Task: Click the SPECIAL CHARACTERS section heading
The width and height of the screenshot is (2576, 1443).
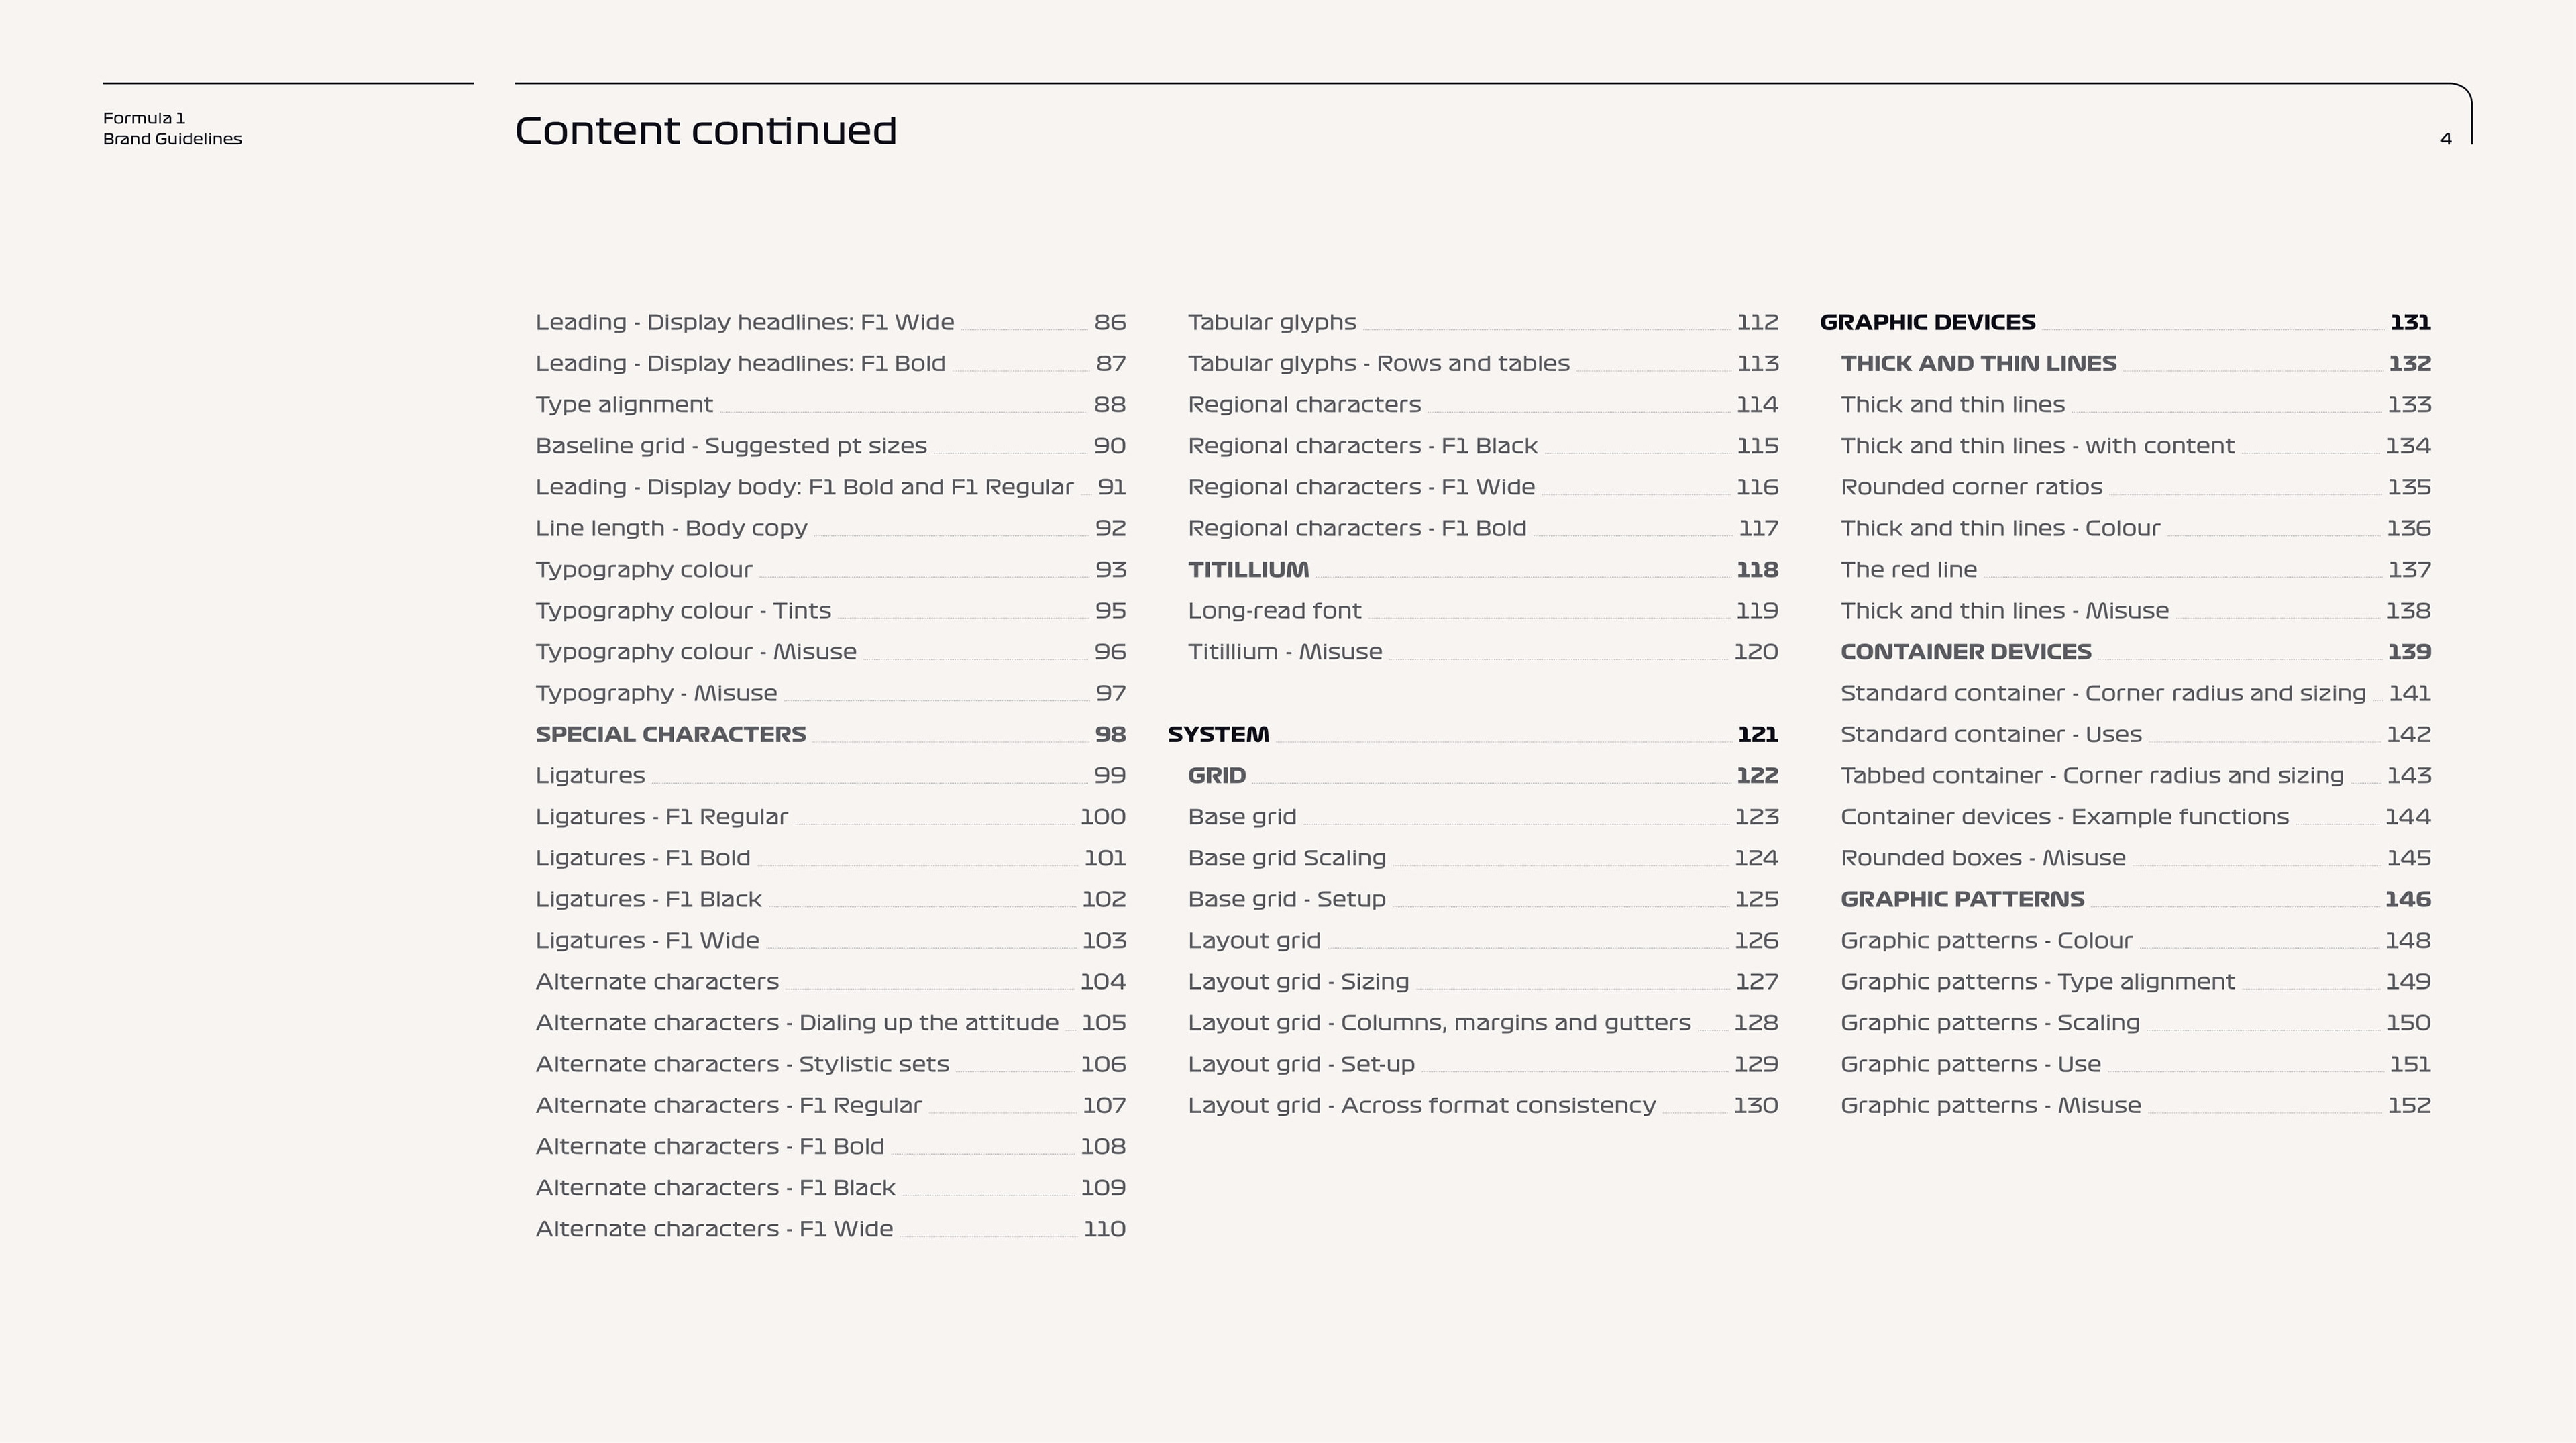Action: point(670,735)
